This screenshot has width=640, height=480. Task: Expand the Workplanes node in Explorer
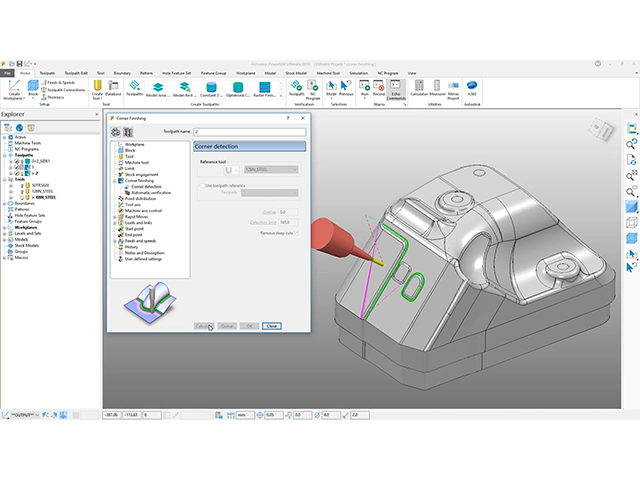[x=5, y=227]
